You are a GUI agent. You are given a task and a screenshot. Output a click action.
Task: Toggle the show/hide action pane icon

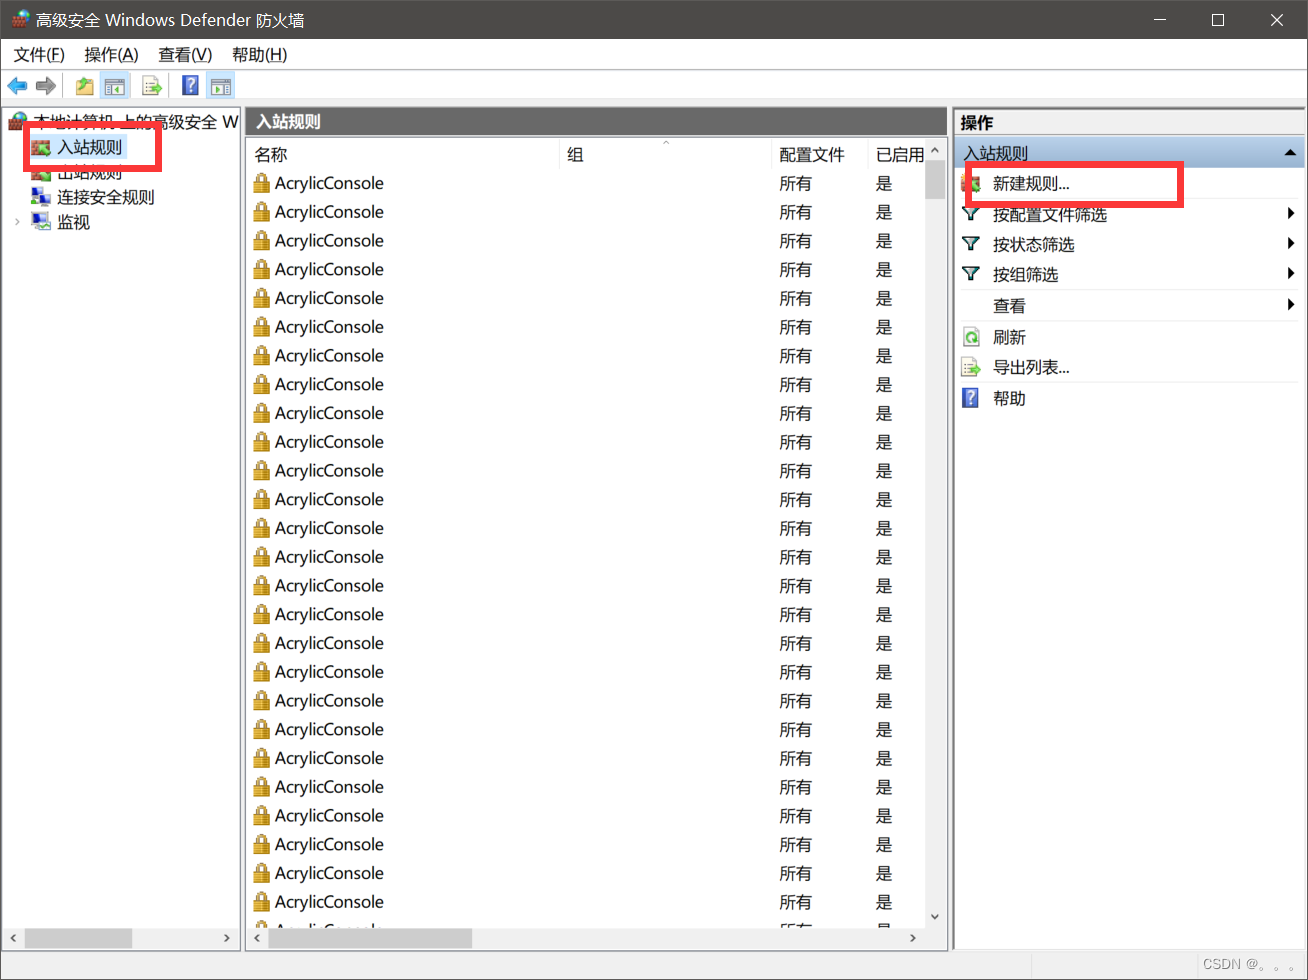pyautogui.click(x=221, y=86)
